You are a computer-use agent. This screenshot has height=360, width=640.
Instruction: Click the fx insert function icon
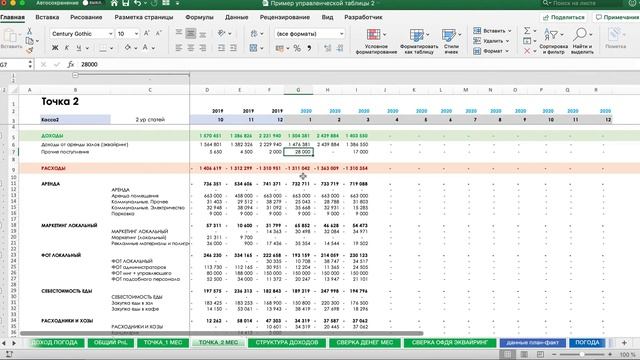pyautogui.click(x=71, y=64)
